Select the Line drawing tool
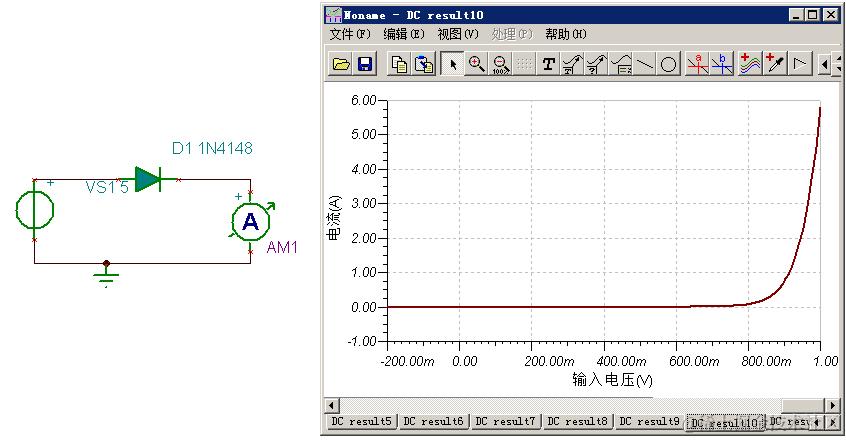 (x=645, y=64)
